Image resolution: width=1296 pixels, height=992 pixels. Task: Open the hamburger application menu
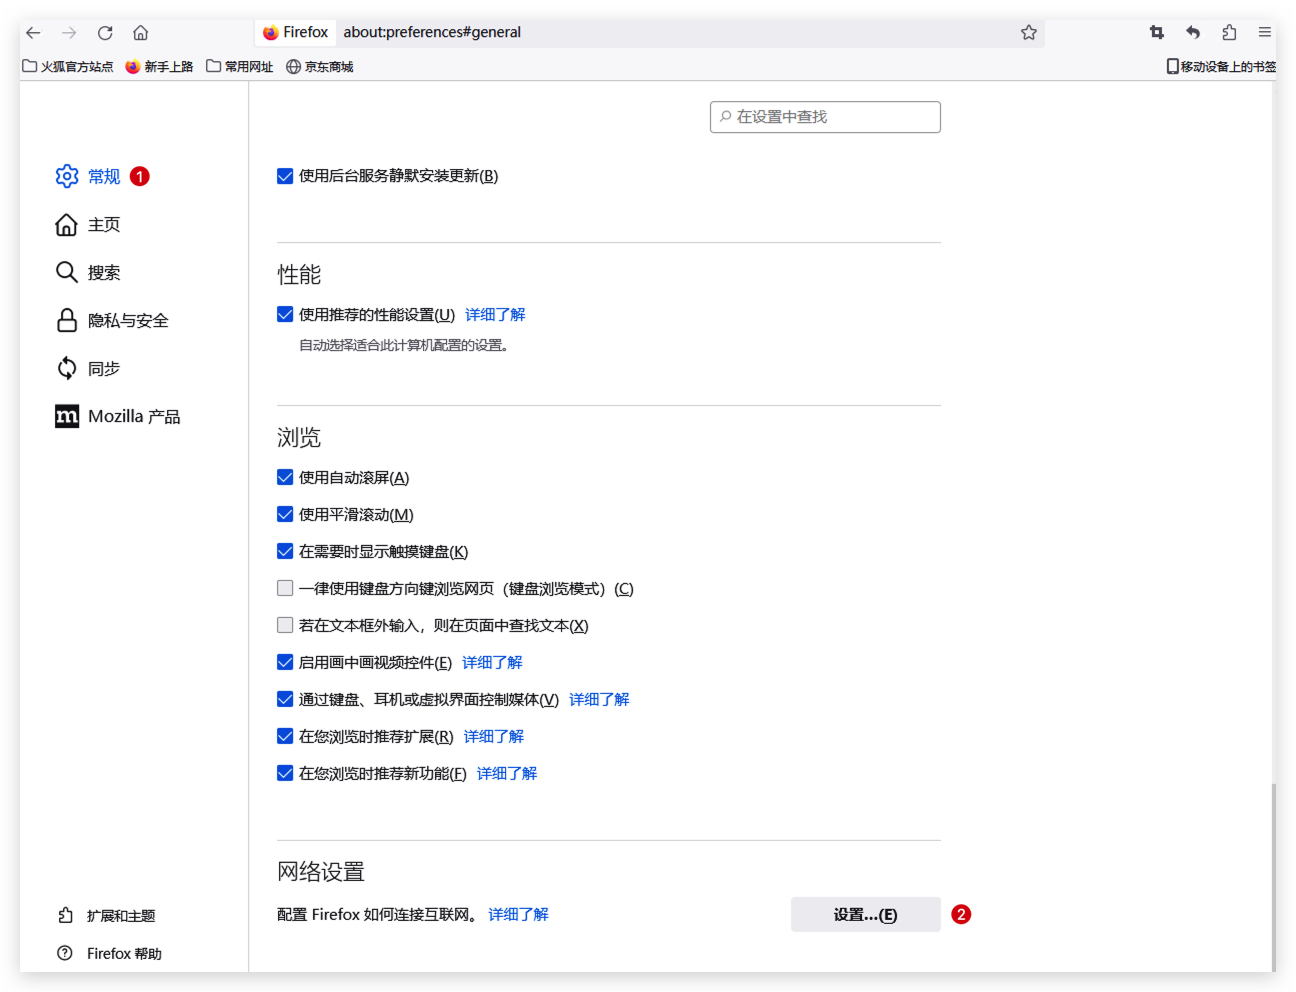(1265, 33)
